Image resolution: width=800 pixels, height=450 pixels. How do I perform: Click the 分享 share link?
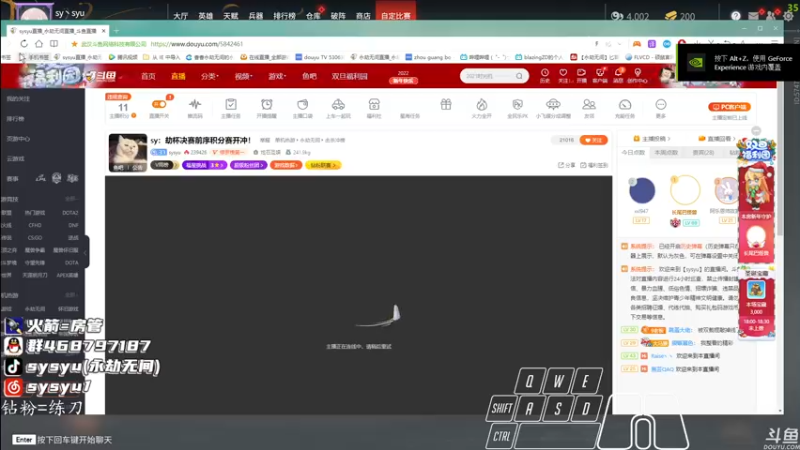566,165
